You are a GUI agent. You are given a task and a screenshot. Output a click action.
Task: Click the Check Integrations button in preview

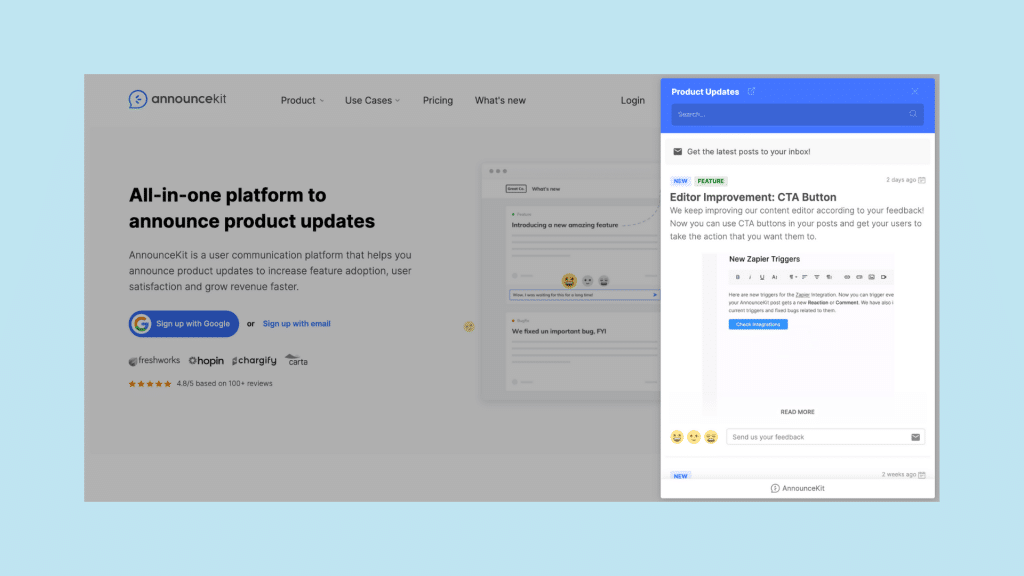758,325
